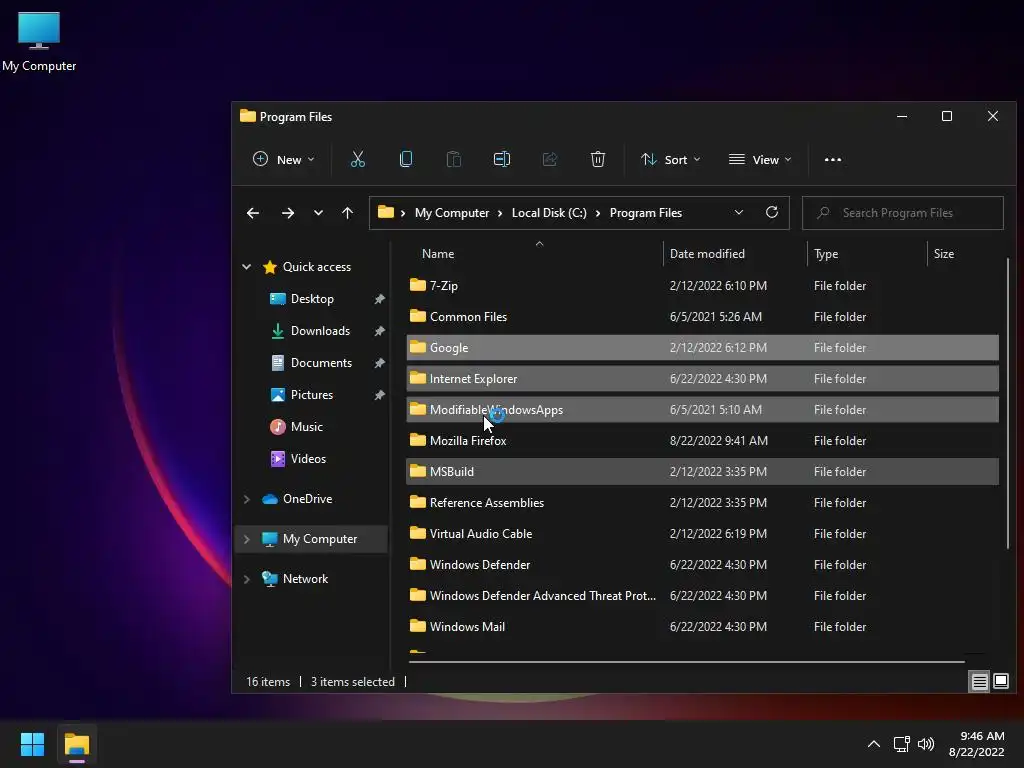
Task: Click the Paste clipboard icon
Action: pos(454,159)
